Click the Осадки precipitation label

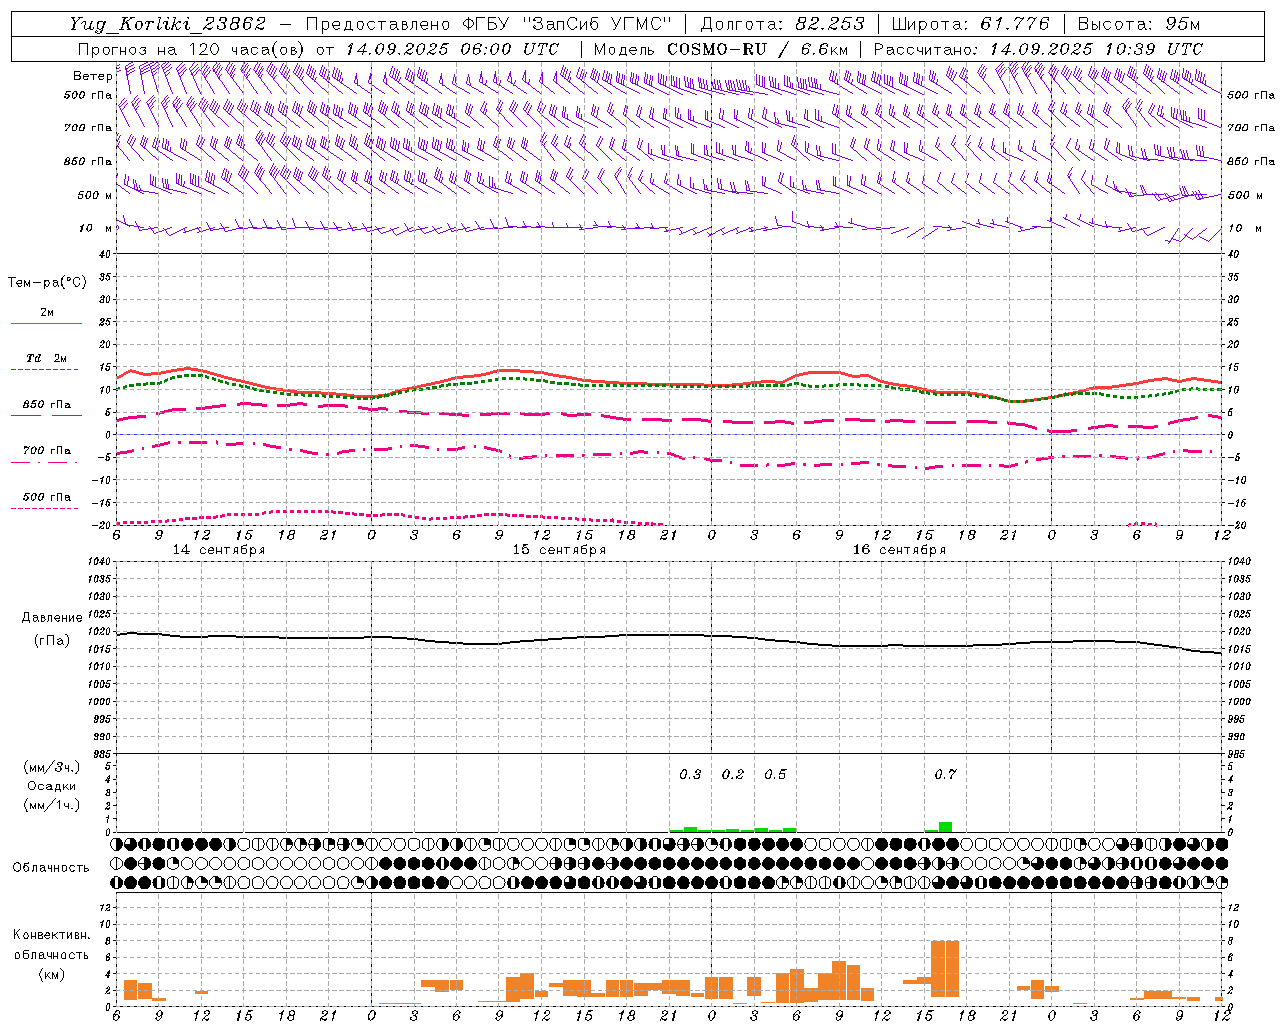click(x=52, y=786)
